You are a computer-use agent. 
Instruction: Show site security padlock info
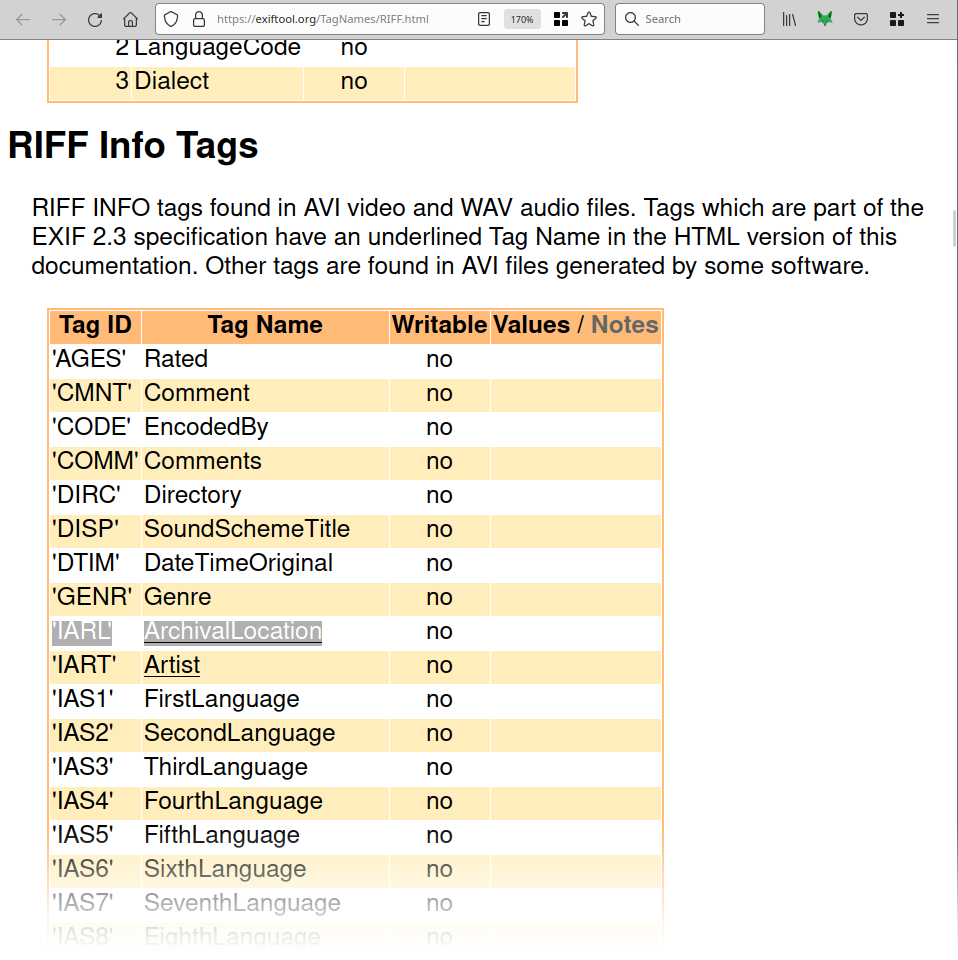click(198, 19)
